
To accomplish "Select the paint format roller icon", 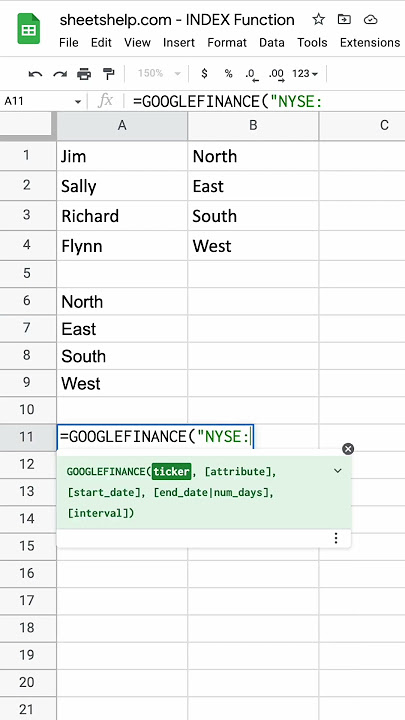I will (x=108, y=74).
